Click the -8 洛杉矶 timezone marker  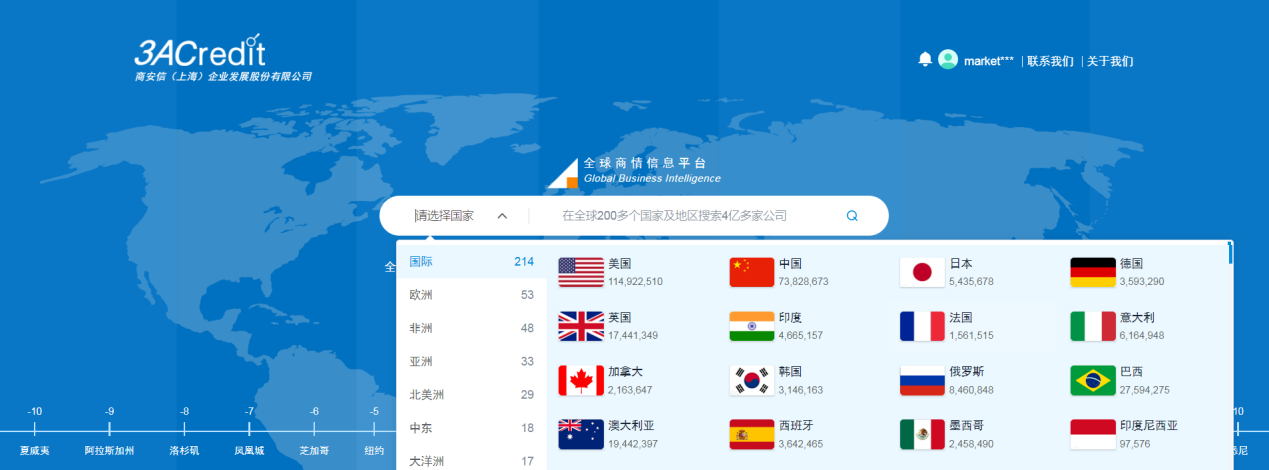click(x=184, y=430)
